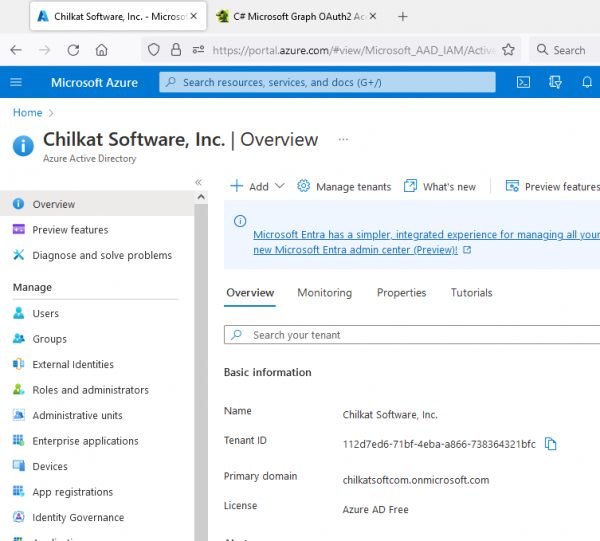Open a new browser tab

[x=403, y=17]
